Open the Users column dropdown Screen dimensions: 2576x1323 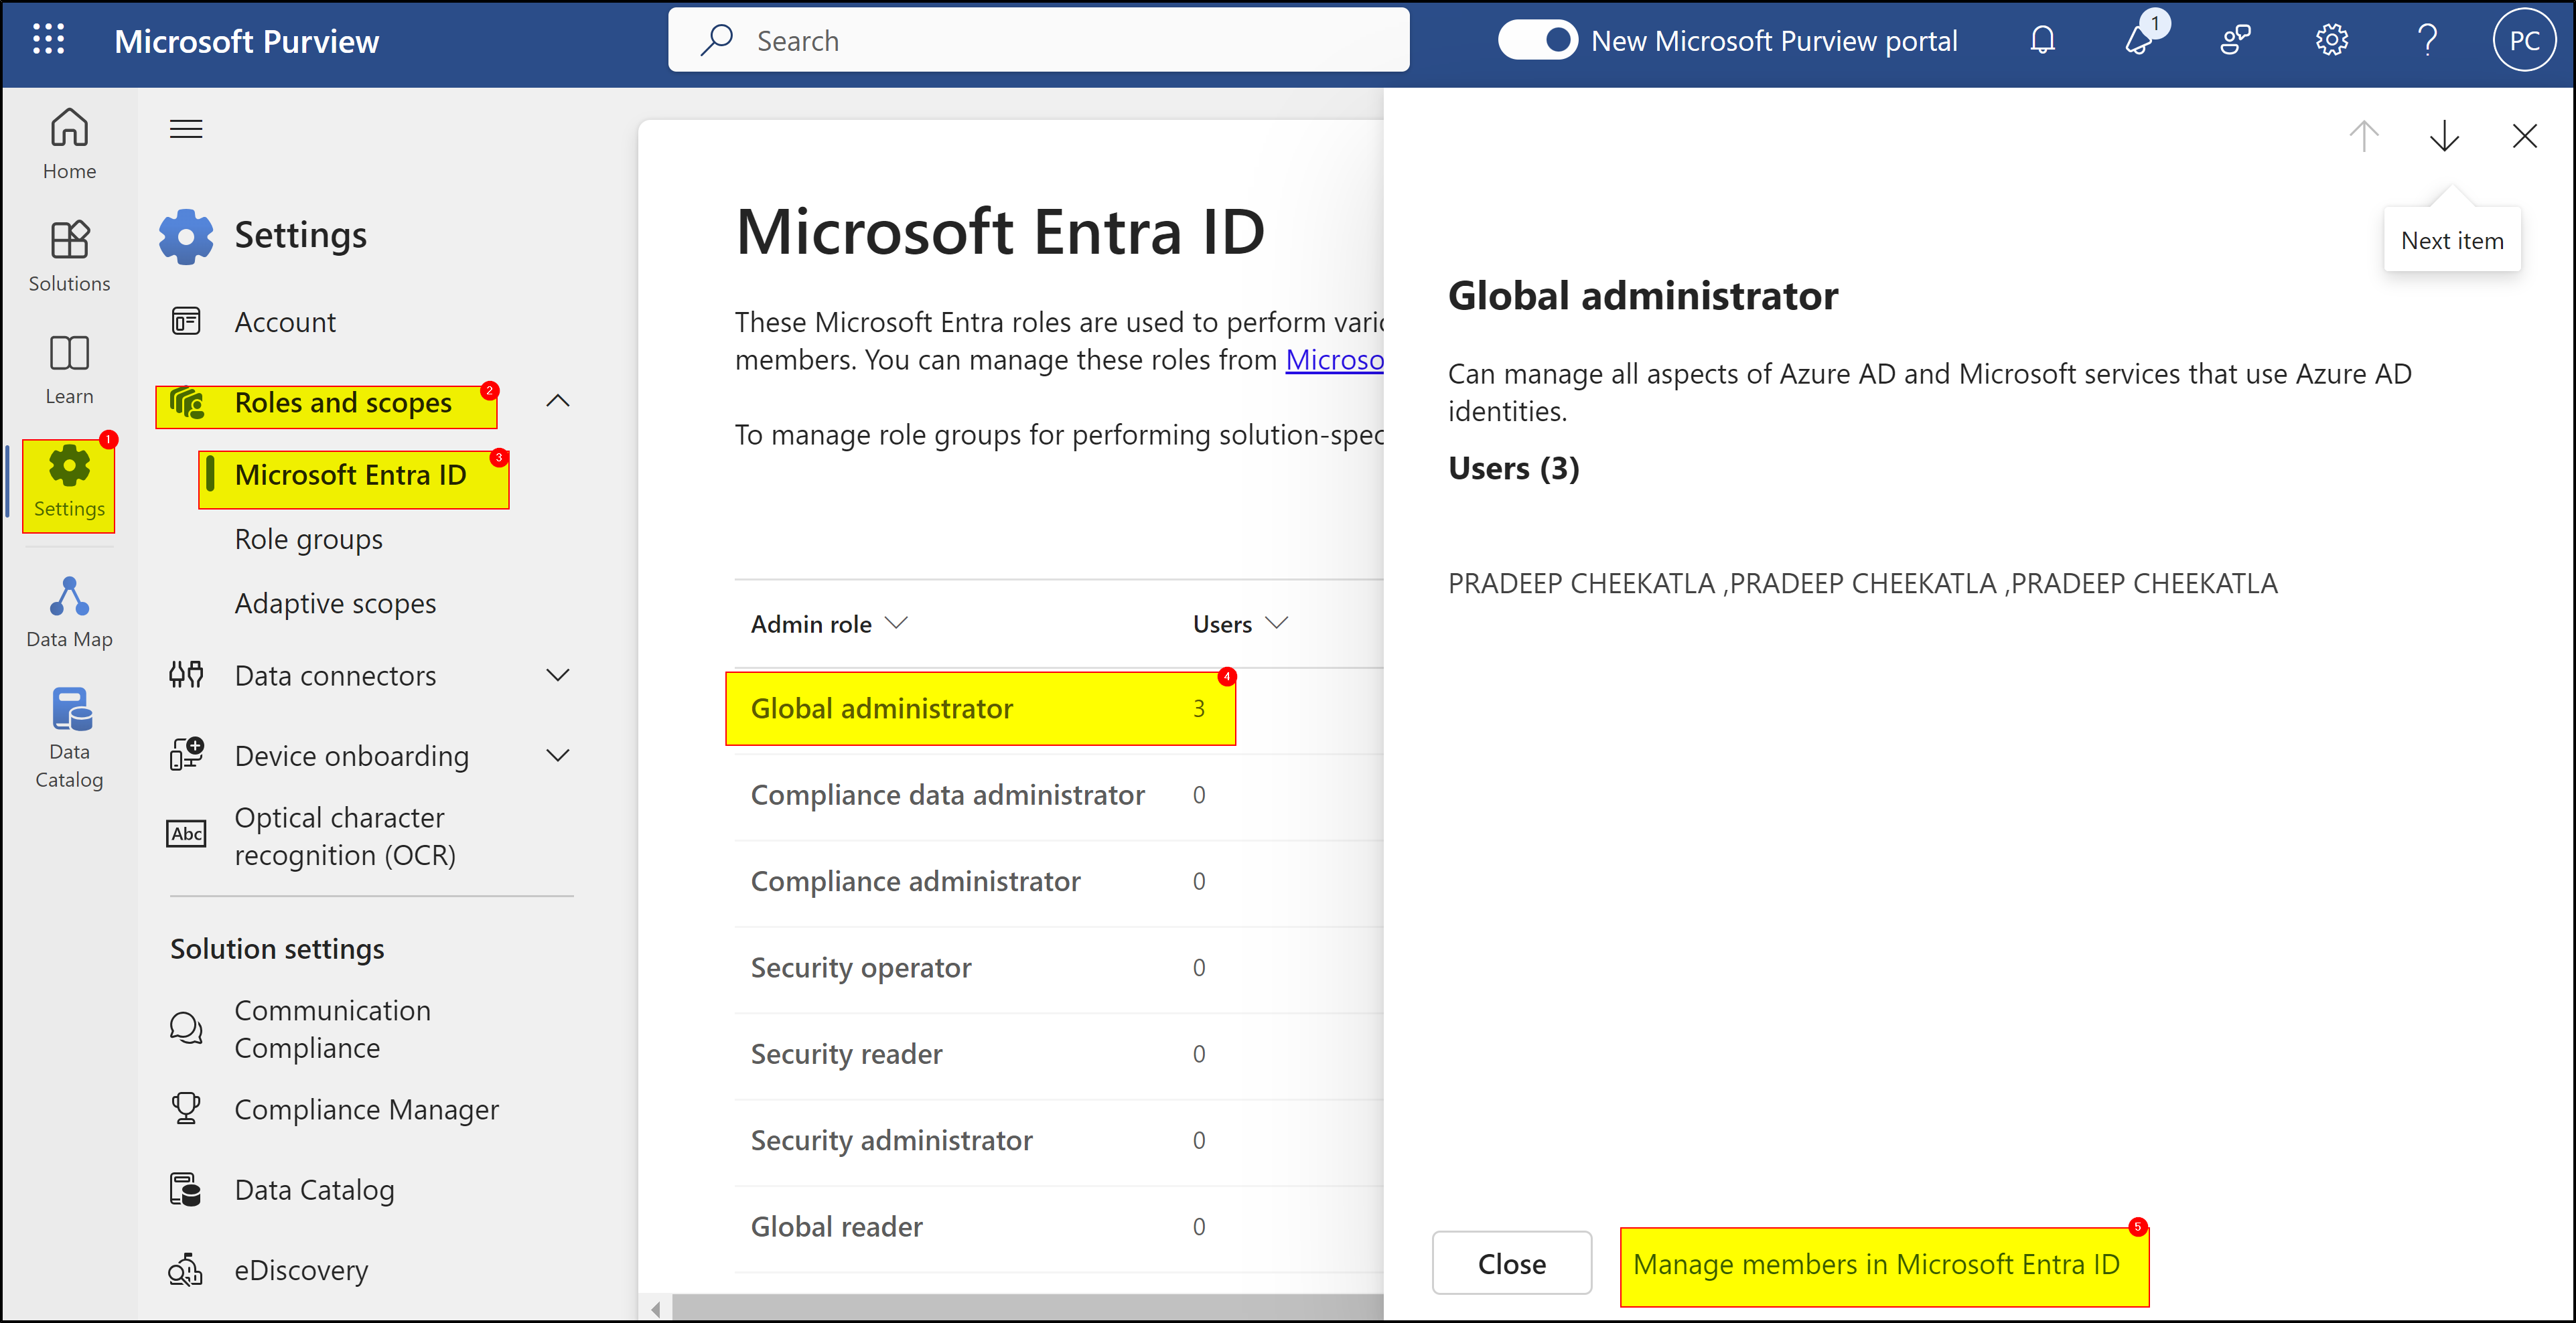click(1277, 622)
